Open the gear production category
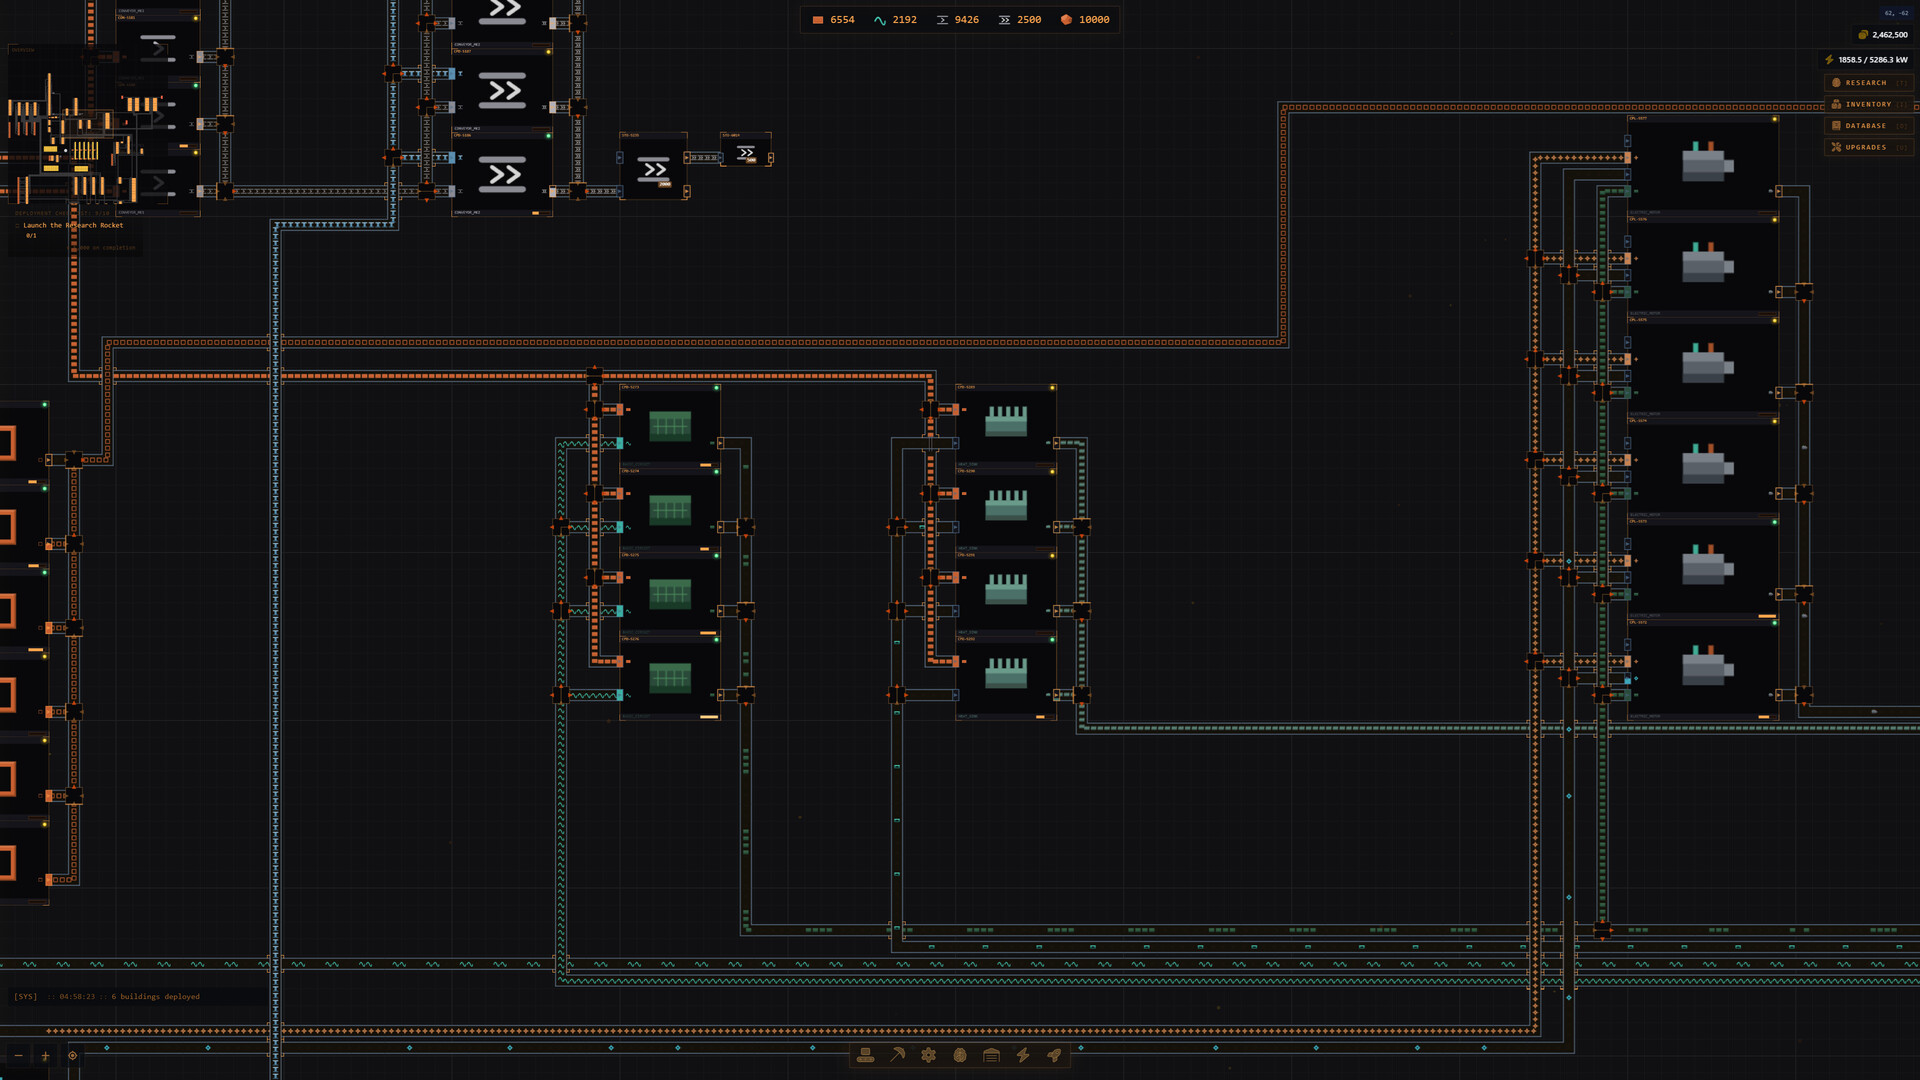This screenshot has height=1080, width=1920. click(x=929, y=1055)
